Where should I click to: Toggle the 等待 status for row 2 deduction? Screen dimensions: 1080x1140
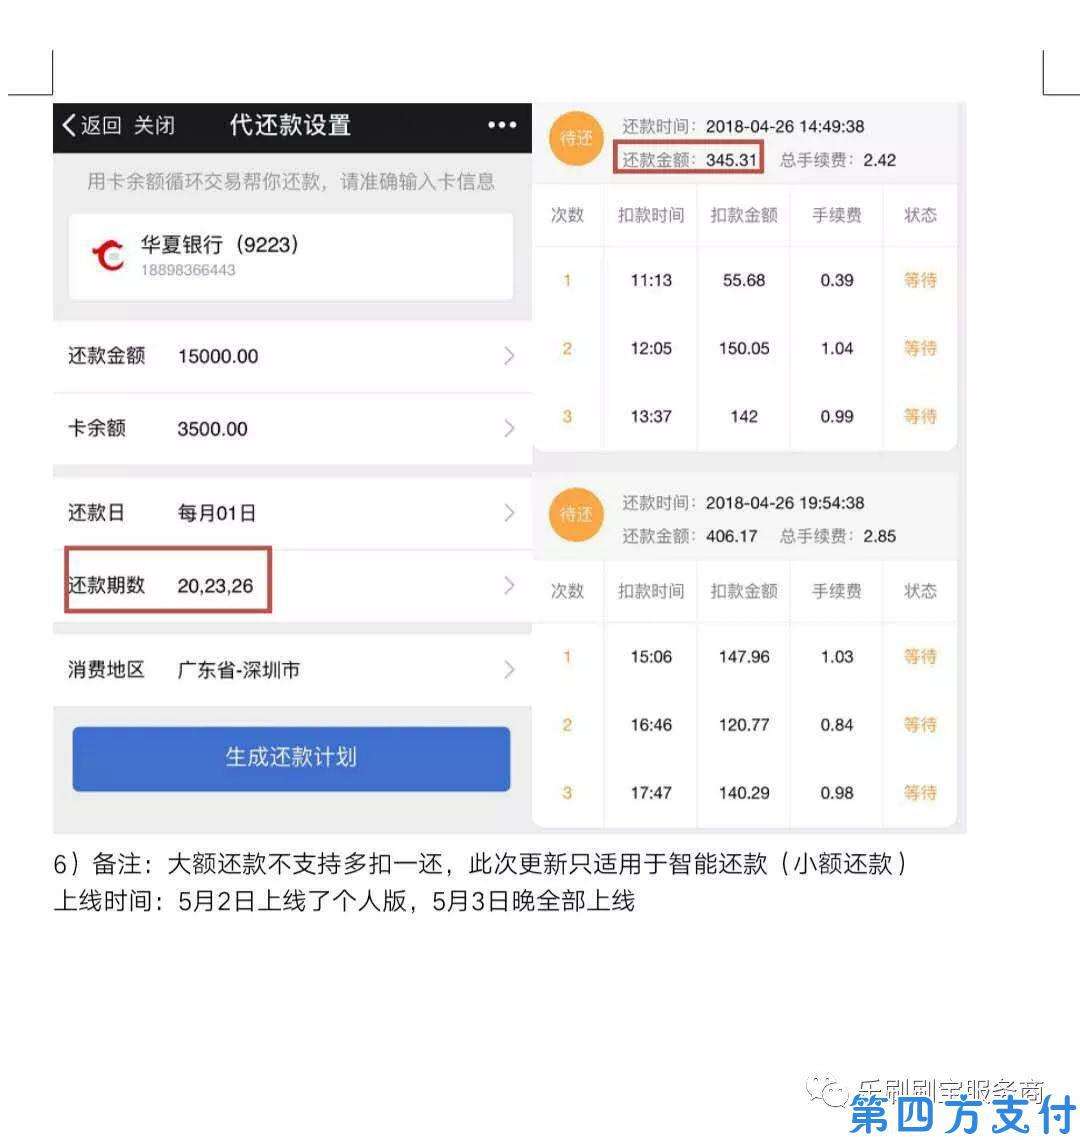919,349
